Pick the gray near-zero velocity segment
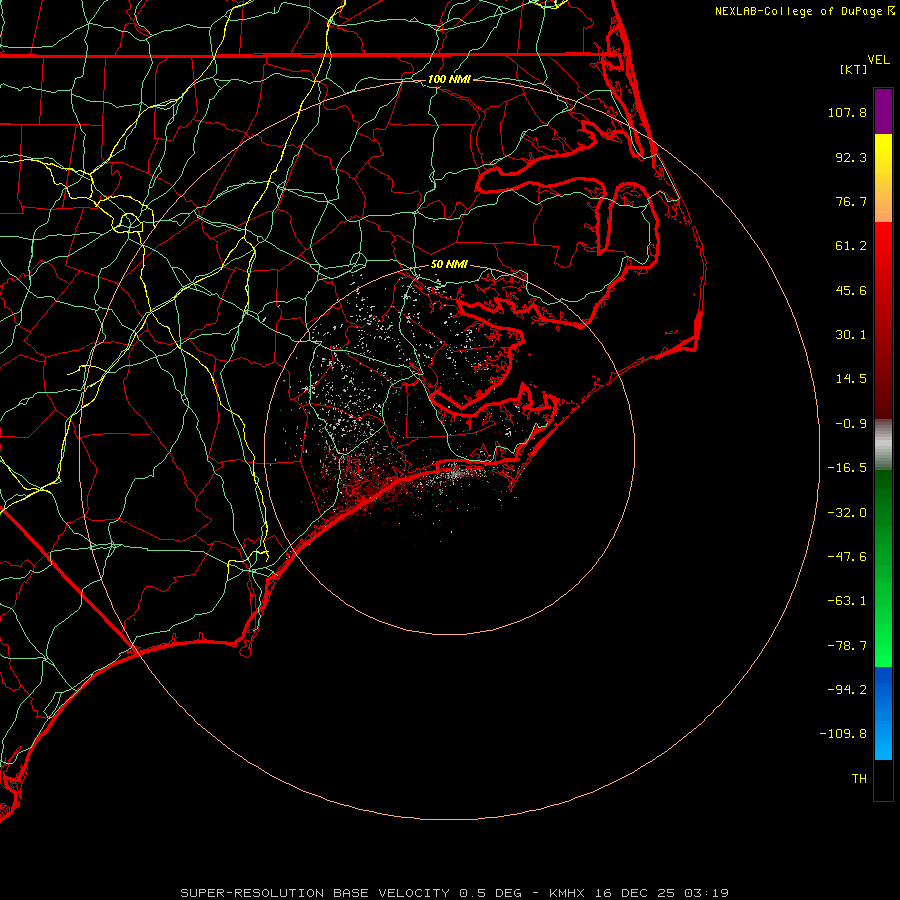The image size is (900, 900). [x=883, y=445]
